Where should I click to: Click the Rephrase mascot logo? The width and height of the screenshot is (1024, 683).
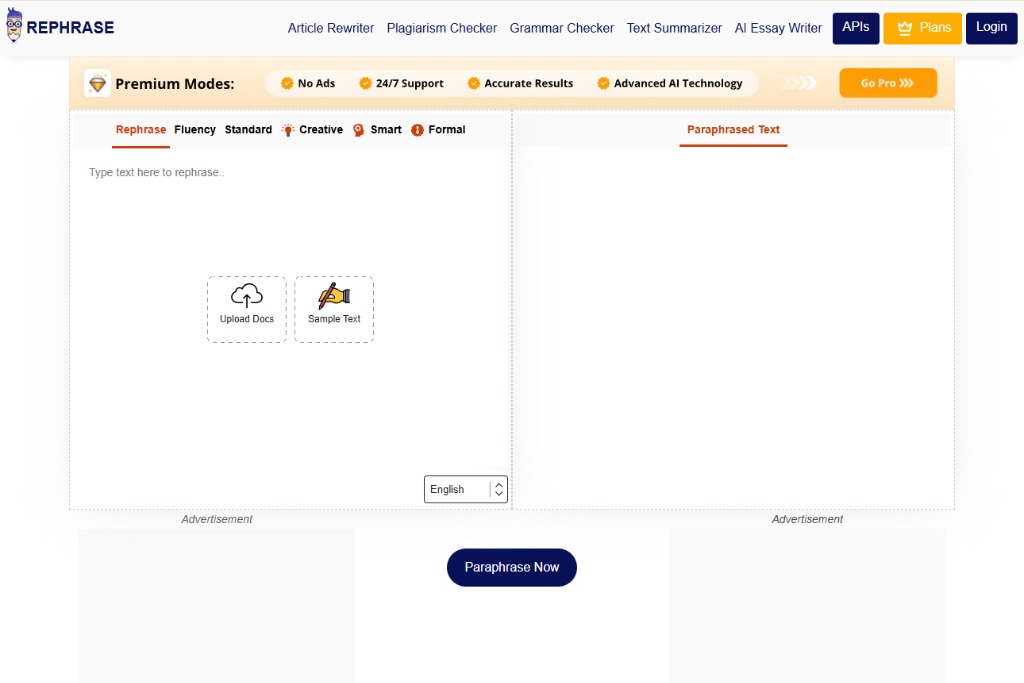click(14, 27)
